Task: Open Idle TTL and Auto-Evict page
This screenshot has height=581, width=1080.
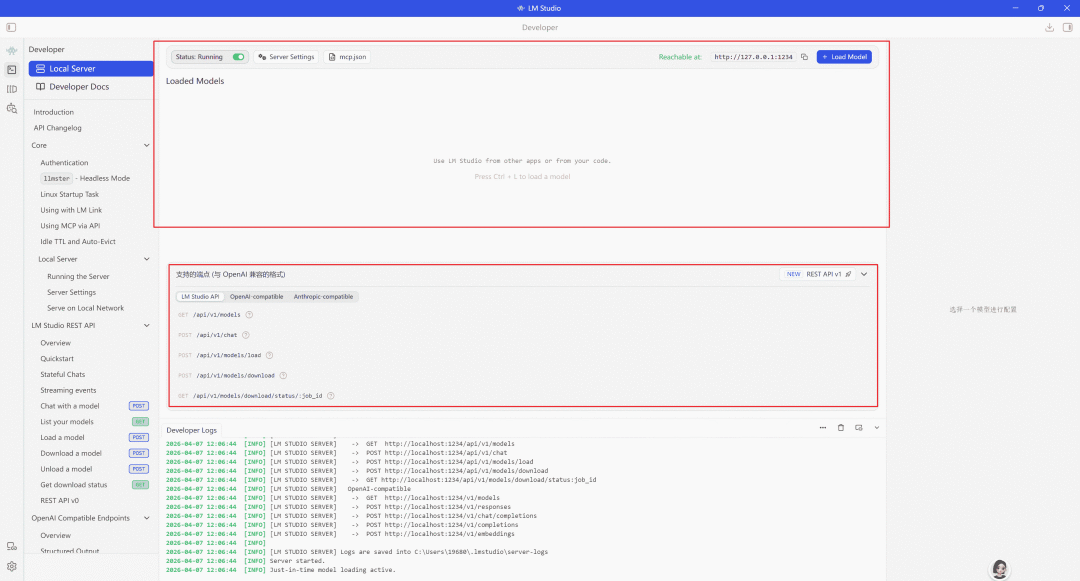Action: click(78, 242)
